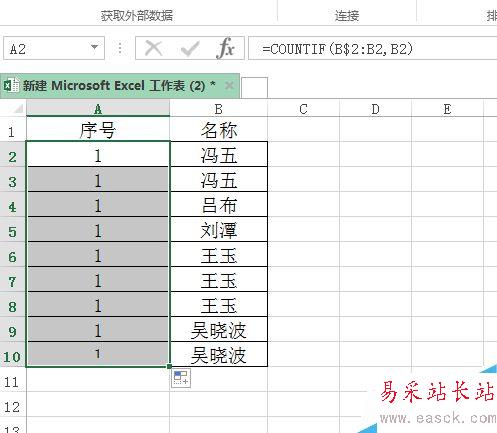
Task: Open the Auto Fill Options icon below A10
Action: click(181, 378)
